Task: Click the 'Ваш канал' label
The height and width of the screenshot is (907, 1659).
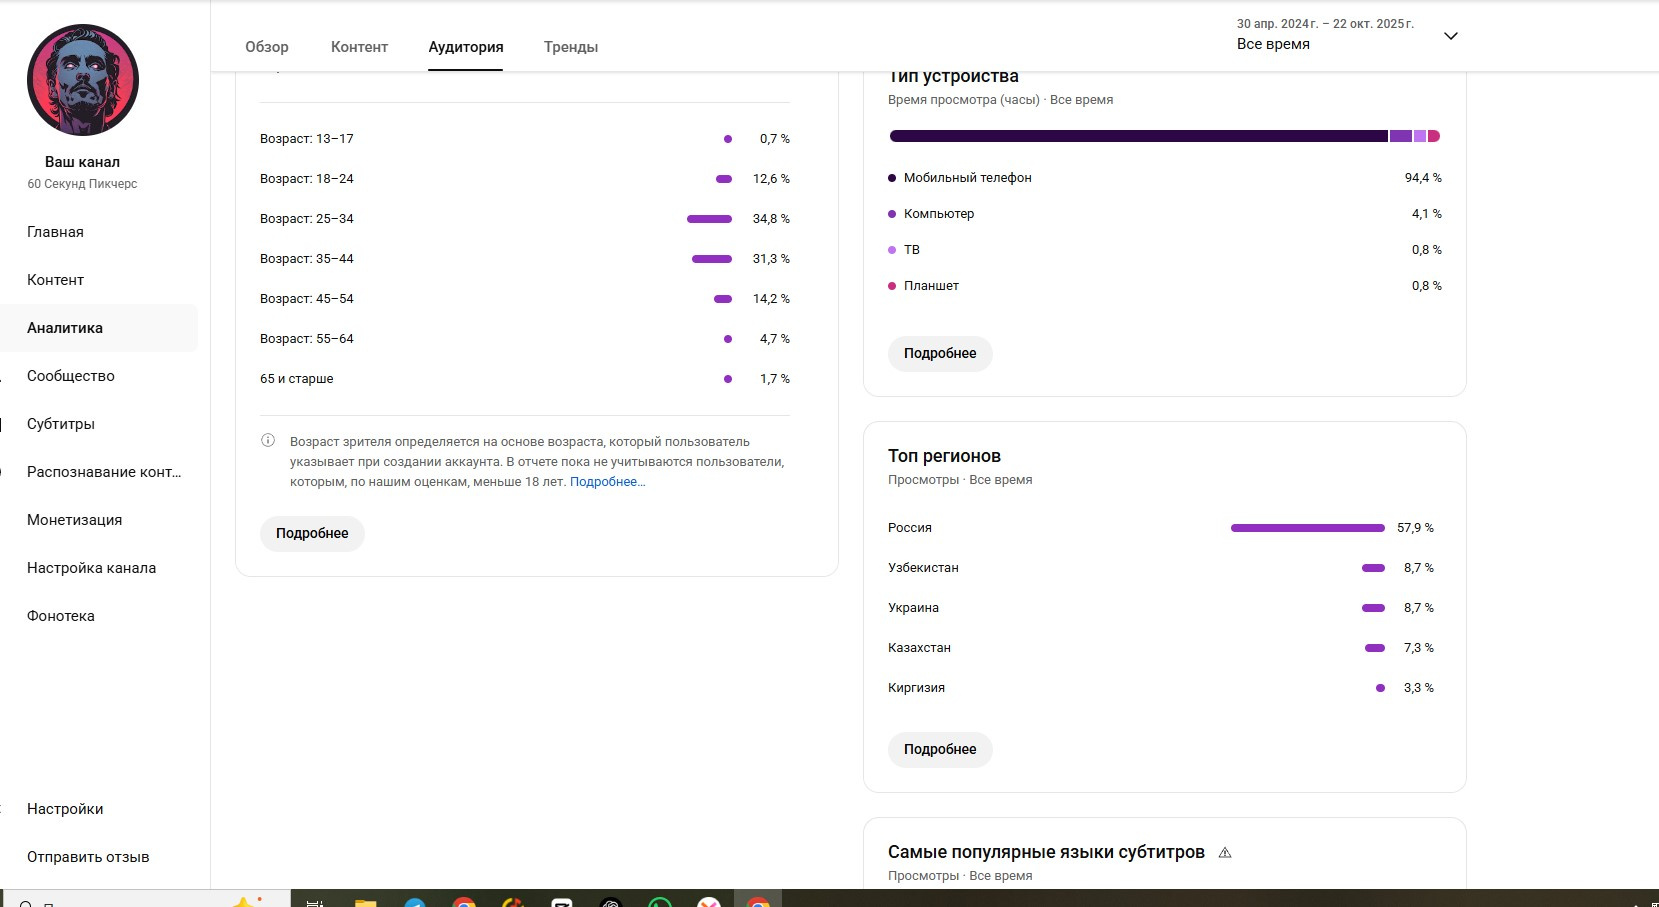Action: [x=82, y=162]
